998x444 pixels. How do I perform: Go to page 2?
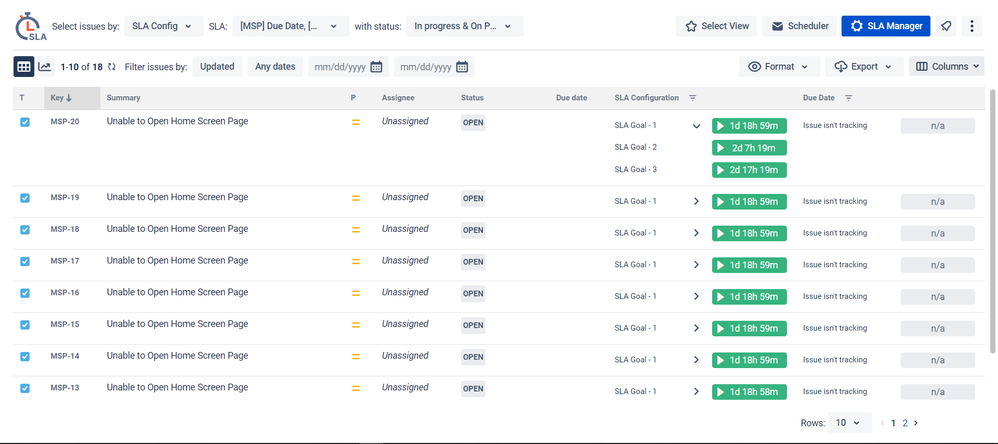click(x=905, y=422)
